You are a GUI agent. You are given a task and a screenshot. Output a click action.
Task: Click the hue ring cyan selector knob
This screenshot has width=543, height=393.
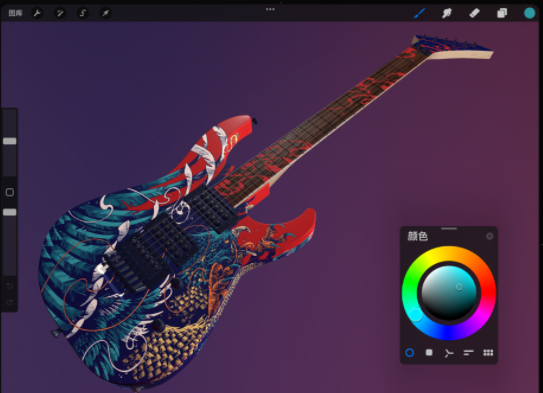coord(416,315)
